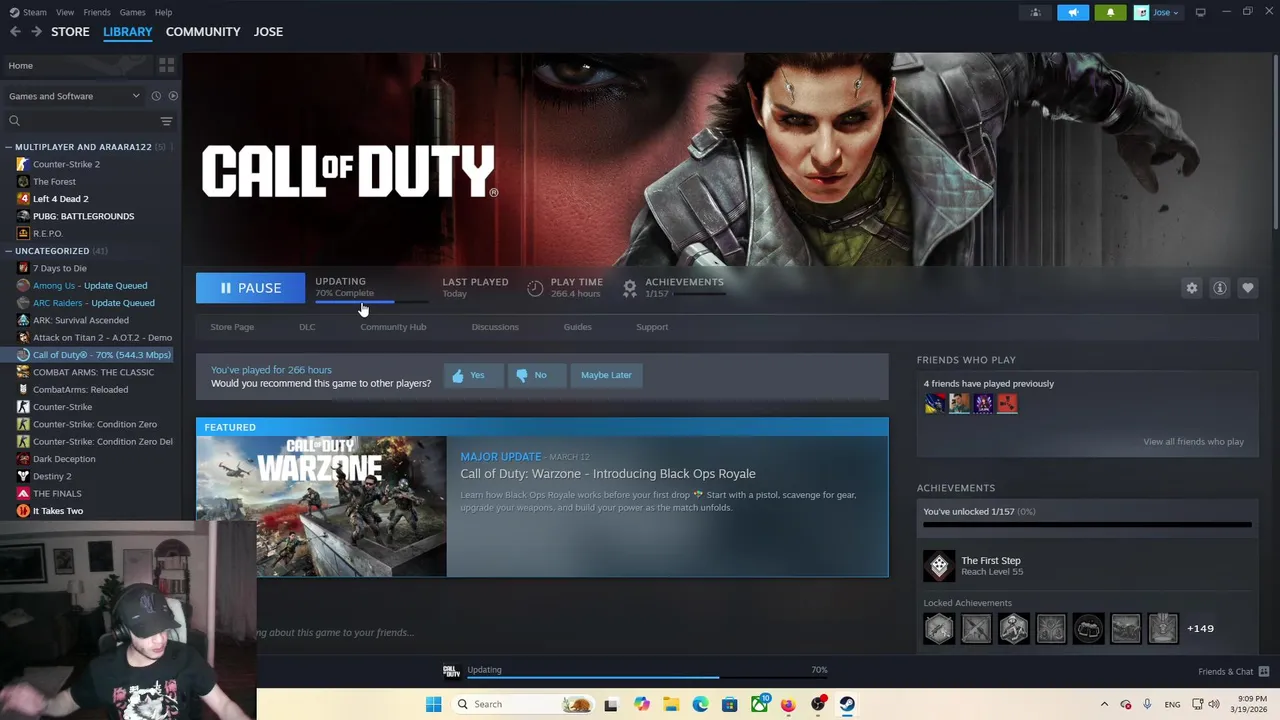Open Call of Duty game info icon
The height and width of the screenshot is (720, 1280).
point(1220,288)
